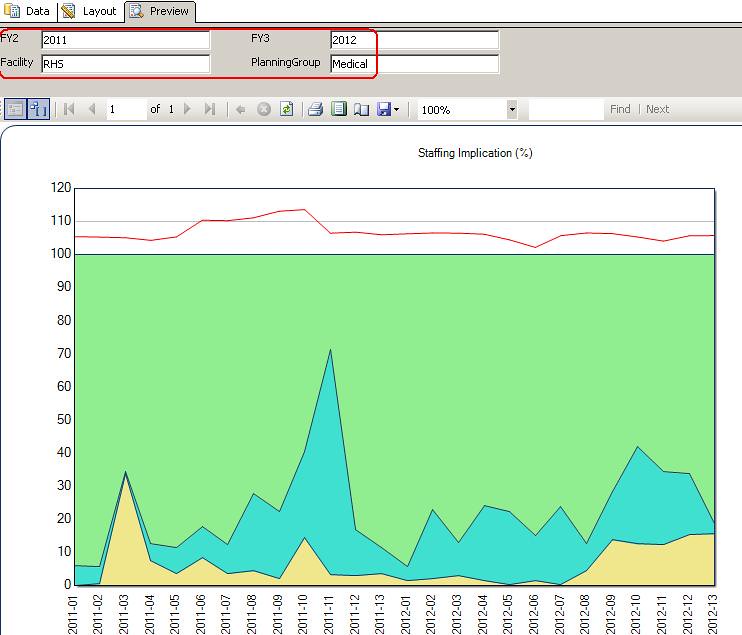Click the export save disk icon
The image size is (742, 635).
384,109
